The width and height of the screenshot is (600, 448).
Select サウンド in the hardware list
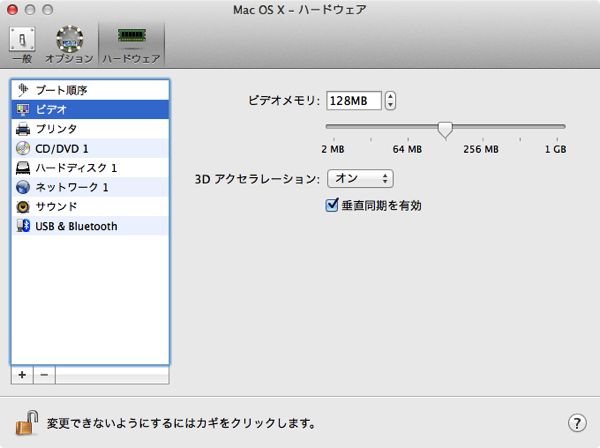pos(90,207)
